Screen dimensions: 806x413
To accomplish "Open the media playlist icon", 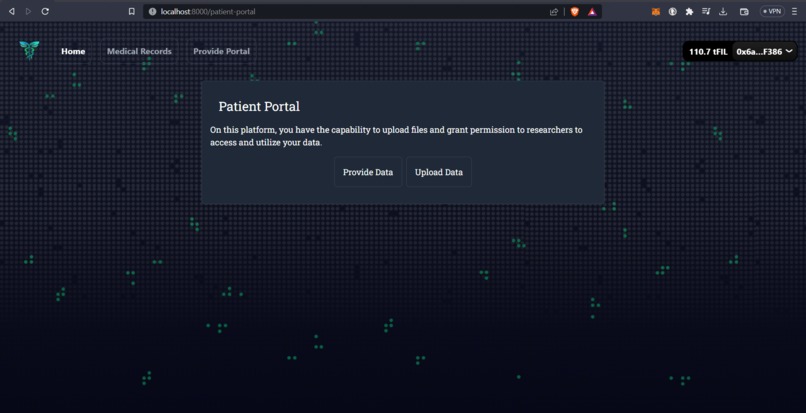I will 706,11.
